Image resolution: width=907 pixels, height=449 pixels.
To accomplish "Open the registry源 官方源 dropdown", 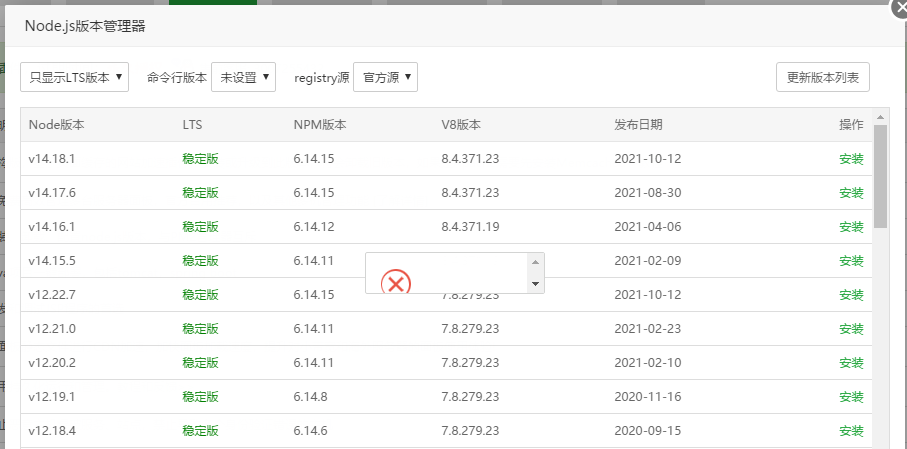I will (x=385, y=77).
